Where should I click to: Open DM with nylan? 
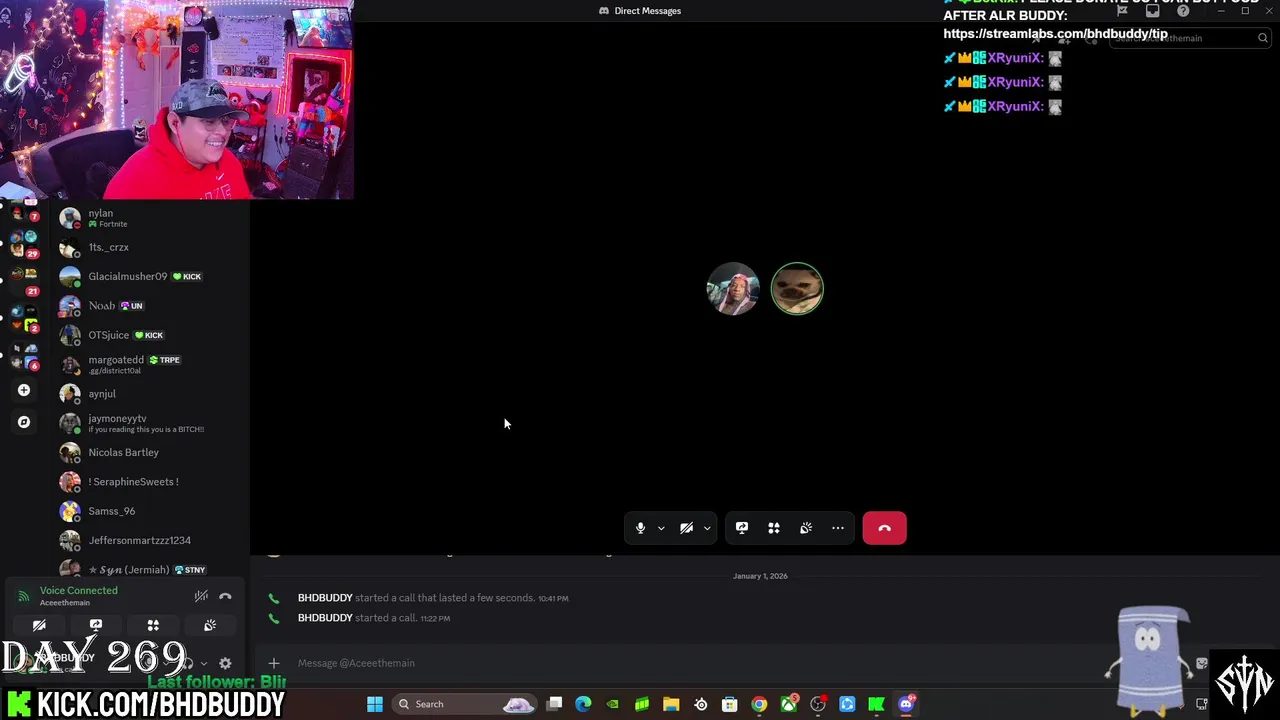pos(150,217)
